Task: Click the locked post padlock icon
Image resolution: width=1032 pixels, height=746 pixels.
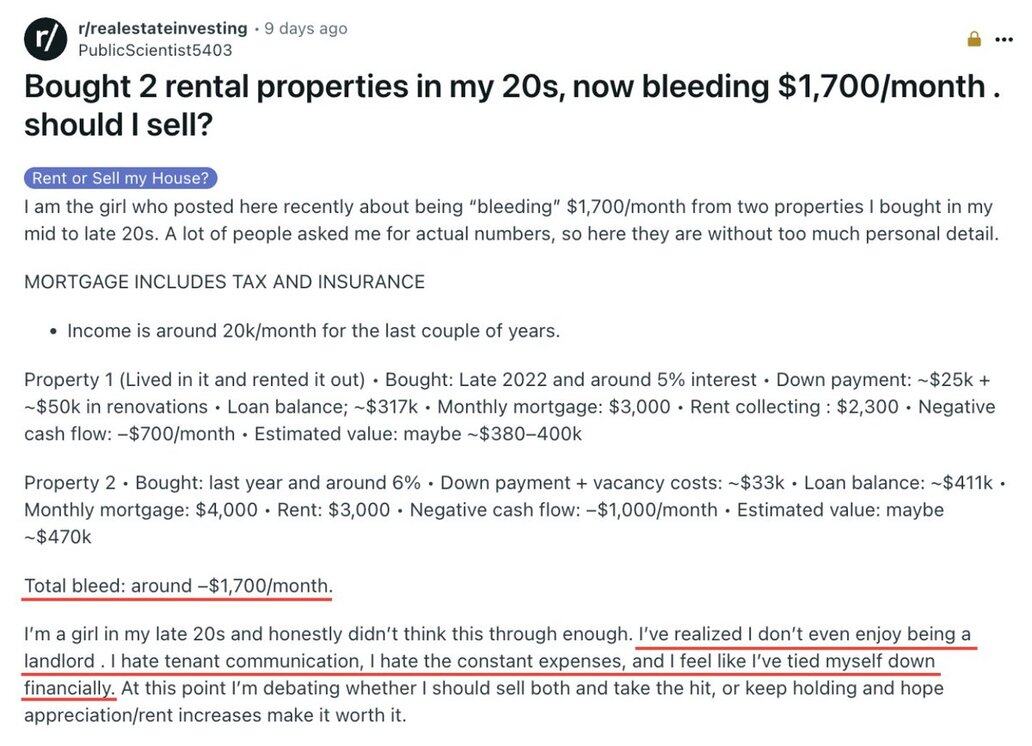Action: (x=974, y=39)
